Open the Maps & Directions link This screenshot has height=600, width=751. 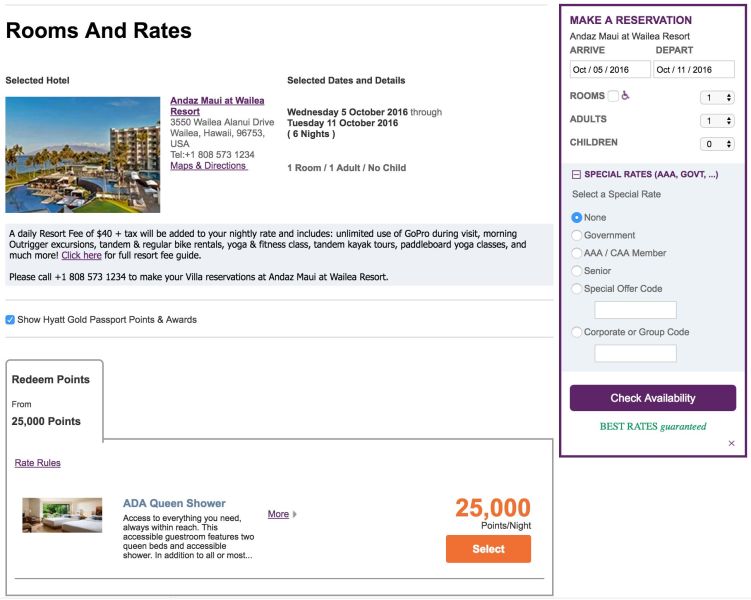click(x=209, y=166)
